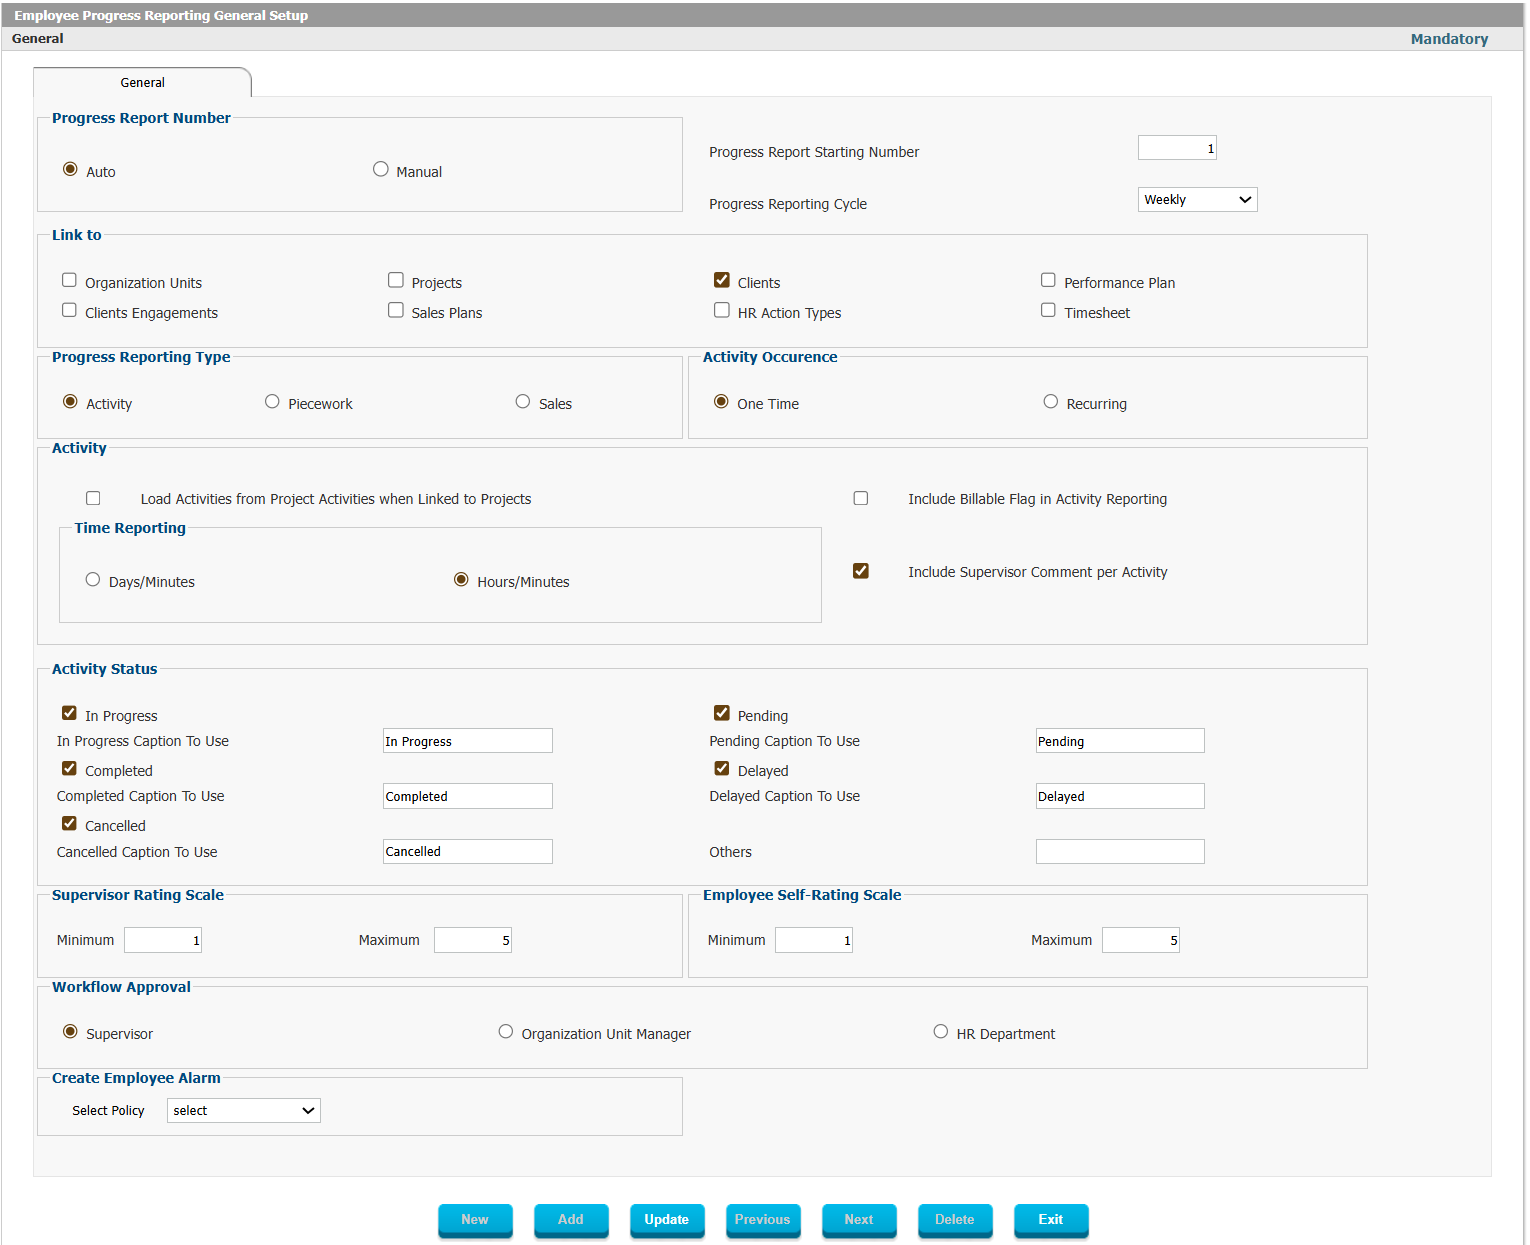Open the Select Policy dropdown

(x=244, y=1110)
